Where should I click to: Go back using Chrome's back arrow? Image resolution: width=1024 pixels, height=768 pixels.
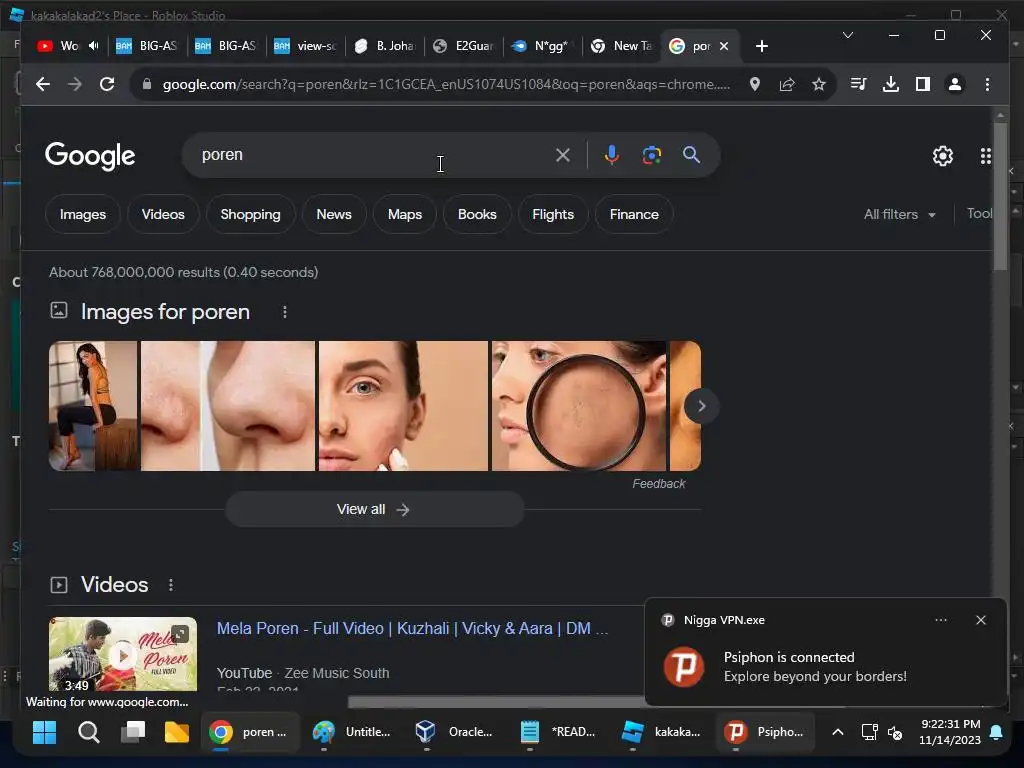pyautogui.click(x=43, y=84)
